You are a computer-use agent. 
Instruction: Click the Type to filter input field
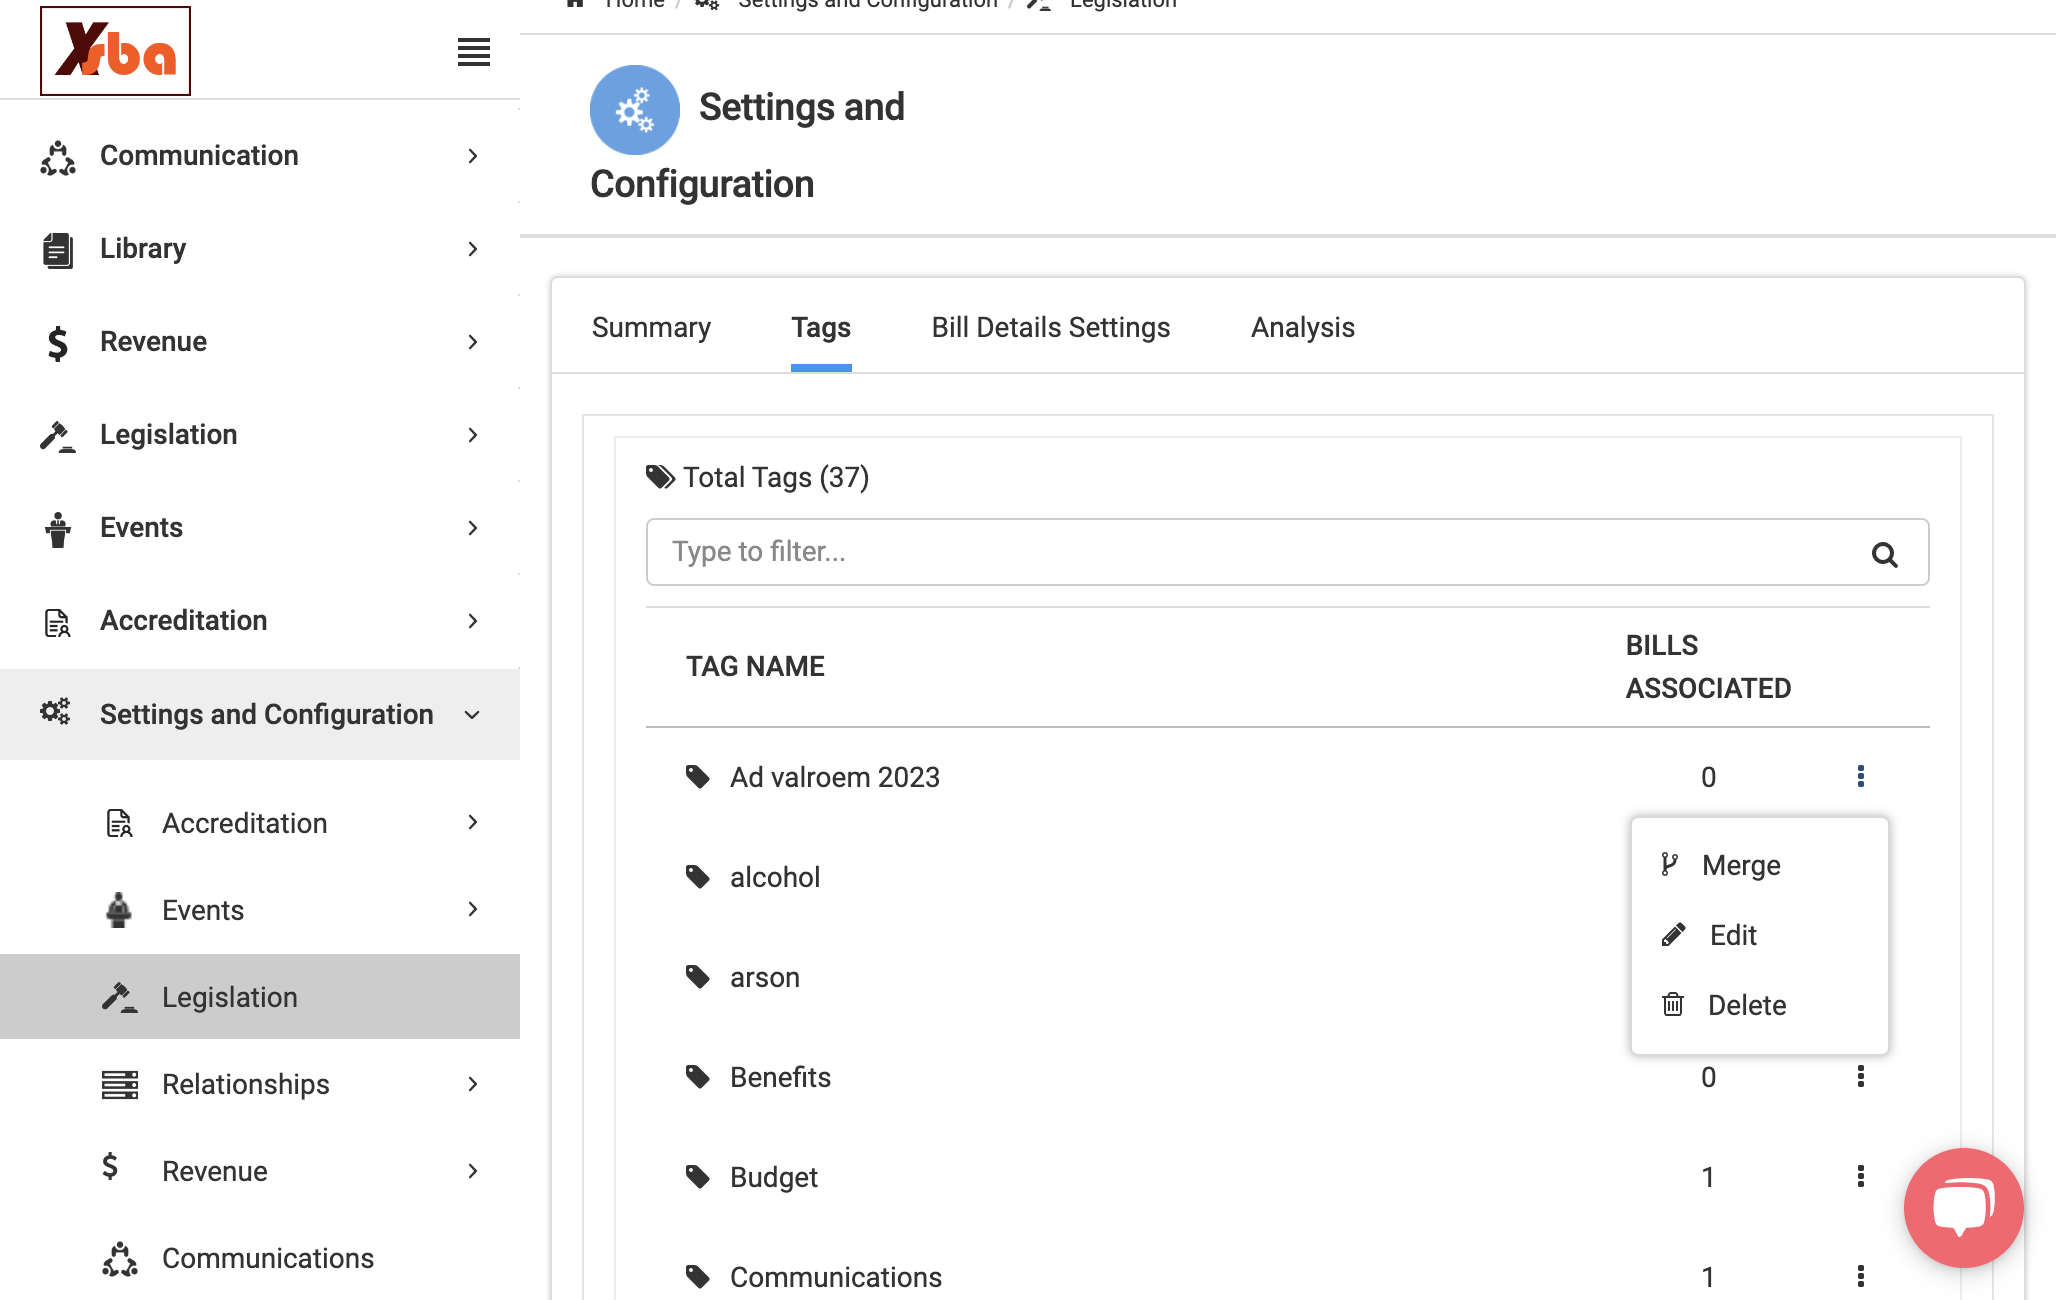(1287, 552)
